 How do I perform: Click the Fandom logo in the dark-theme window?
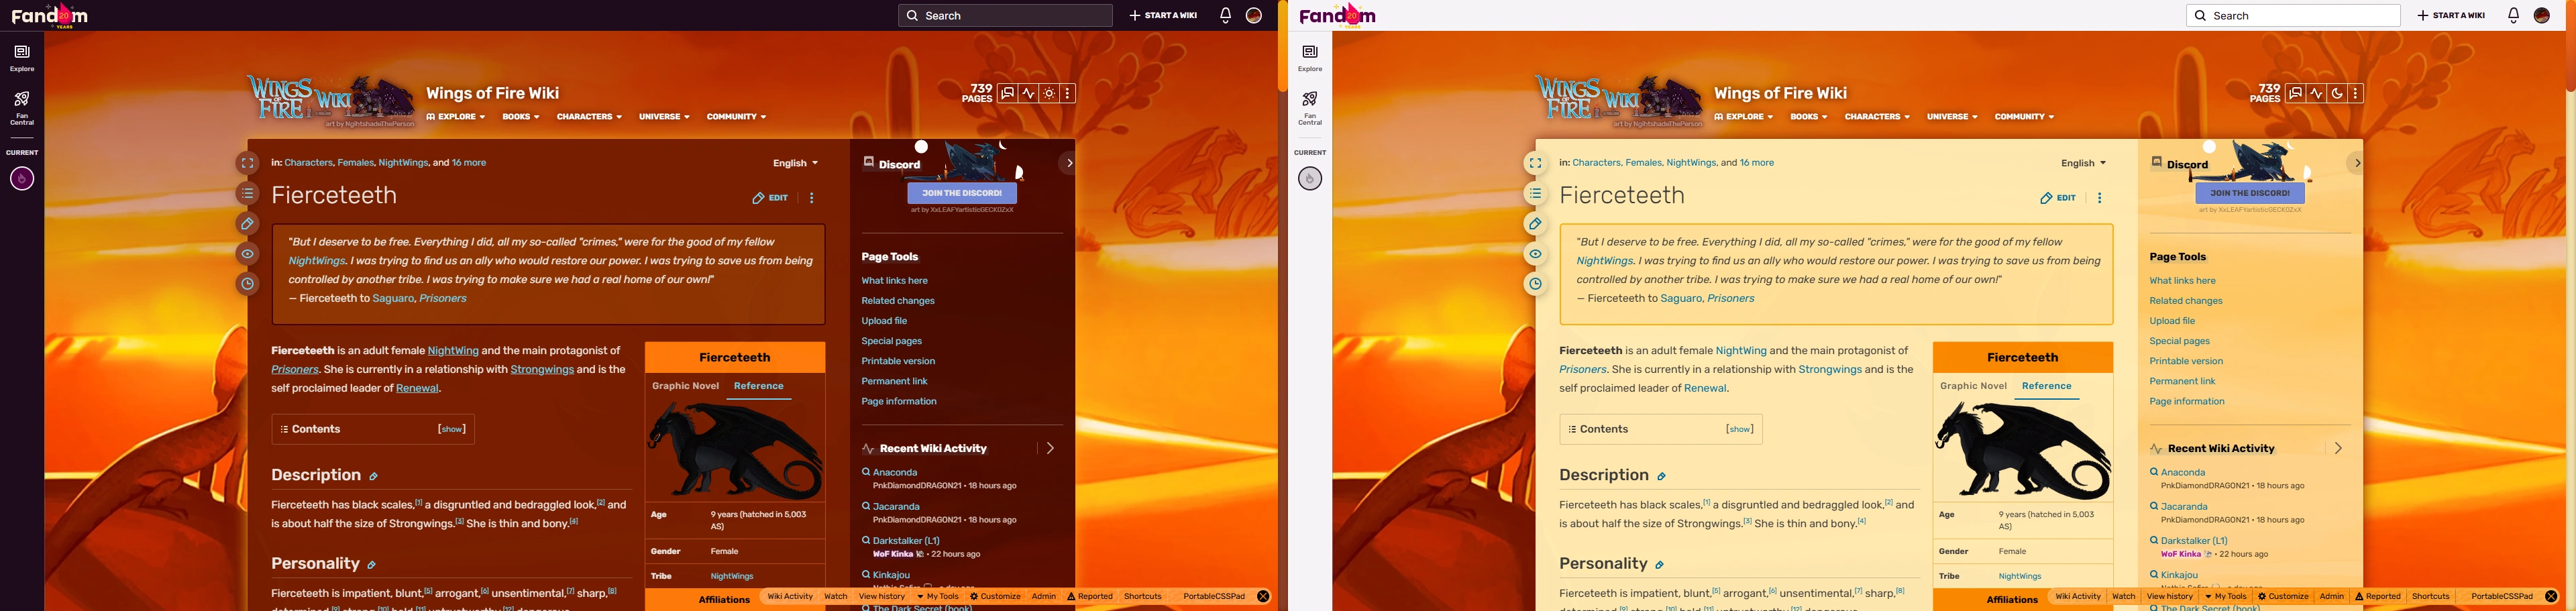click(49, 15)
